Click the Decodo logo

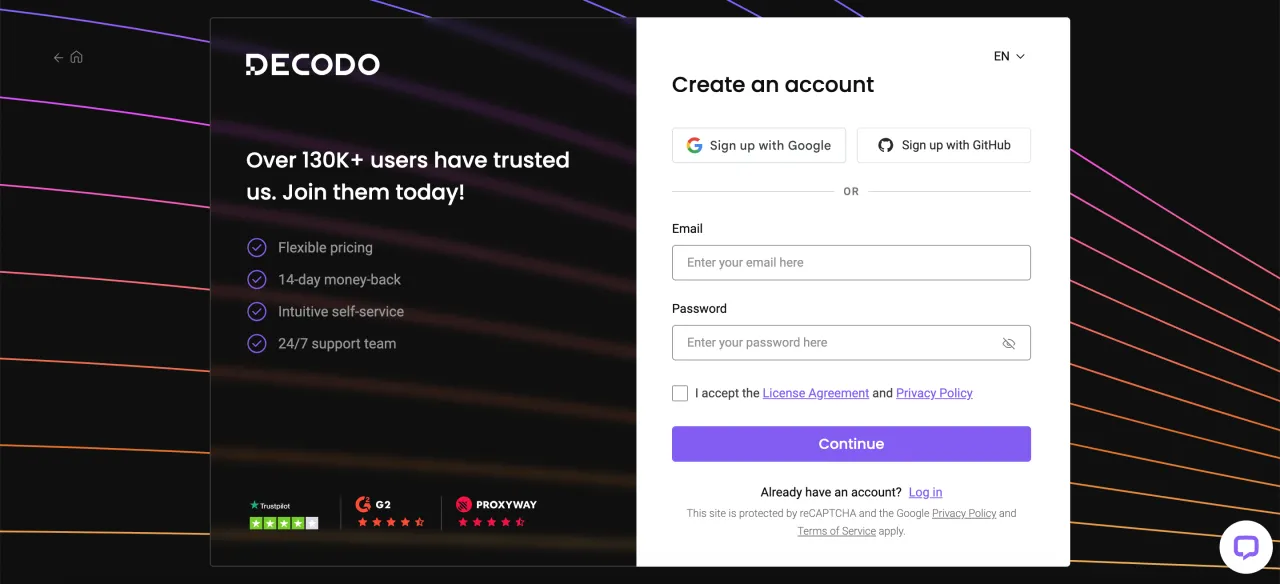click(x=312, y=65)
